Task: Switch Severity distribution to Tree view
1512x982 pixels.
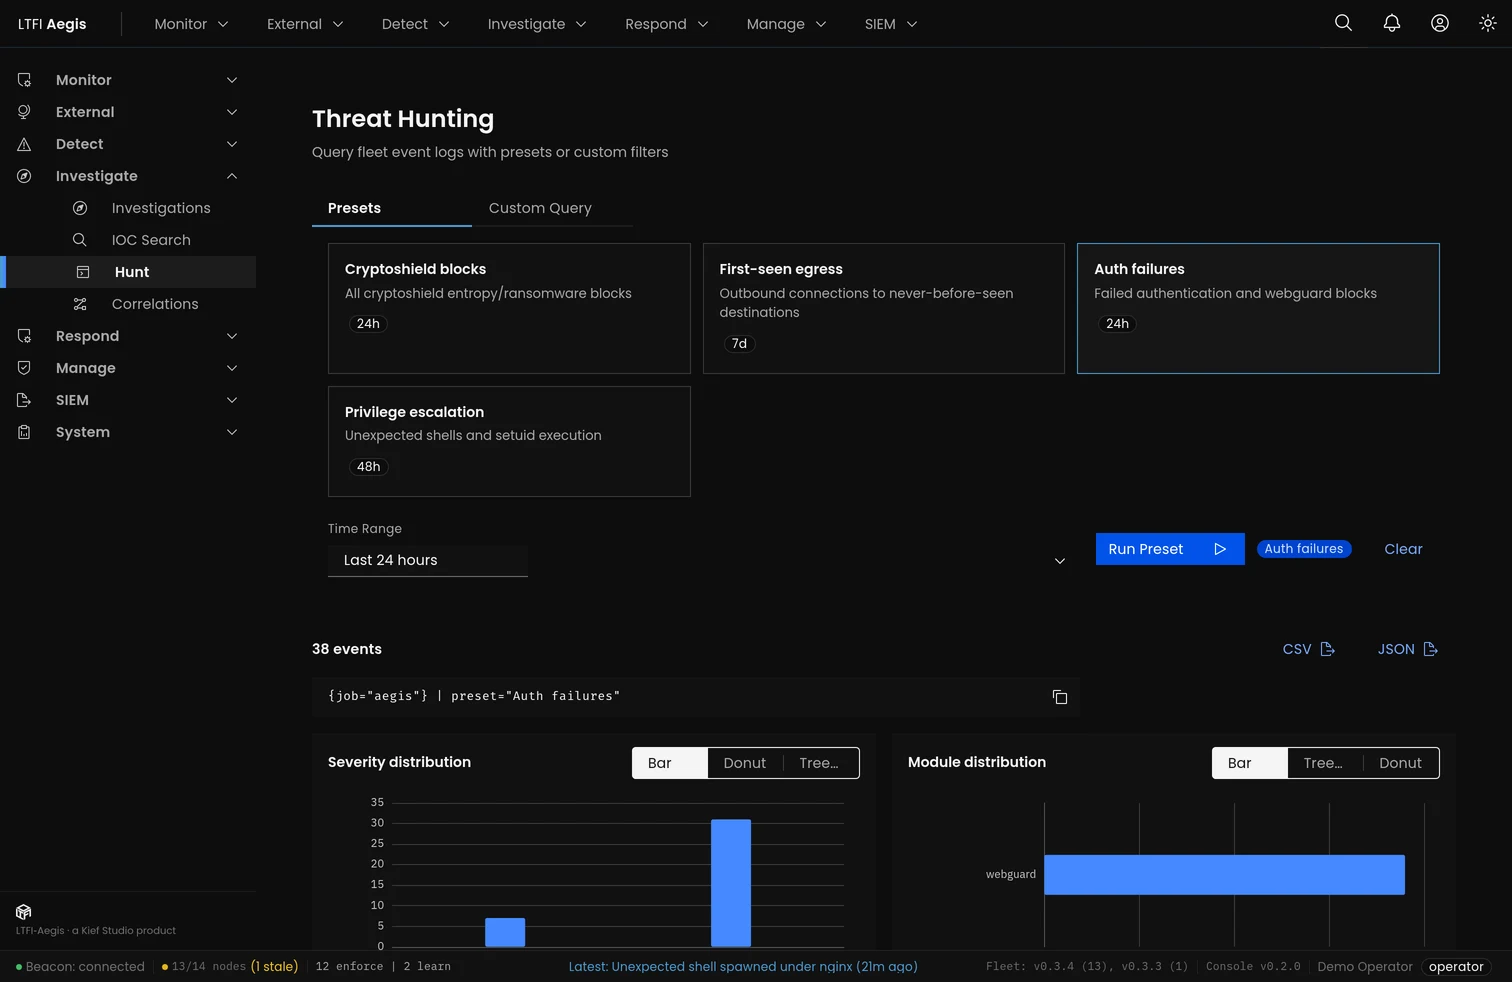Action: [x=820, y=763]
